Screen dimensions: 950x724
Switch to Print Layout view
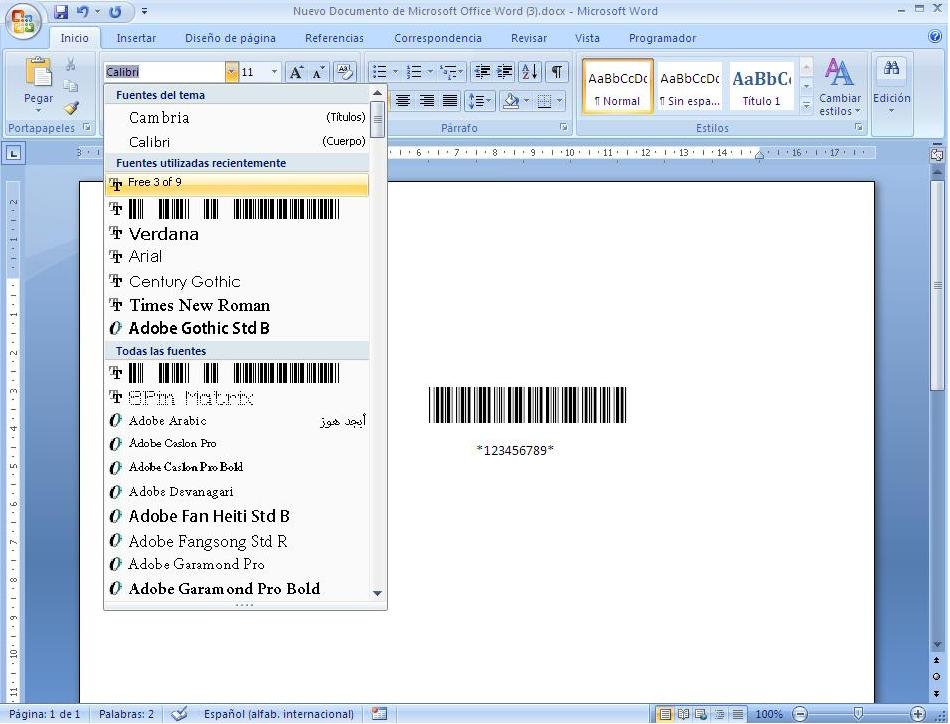[x=665, y=714]
